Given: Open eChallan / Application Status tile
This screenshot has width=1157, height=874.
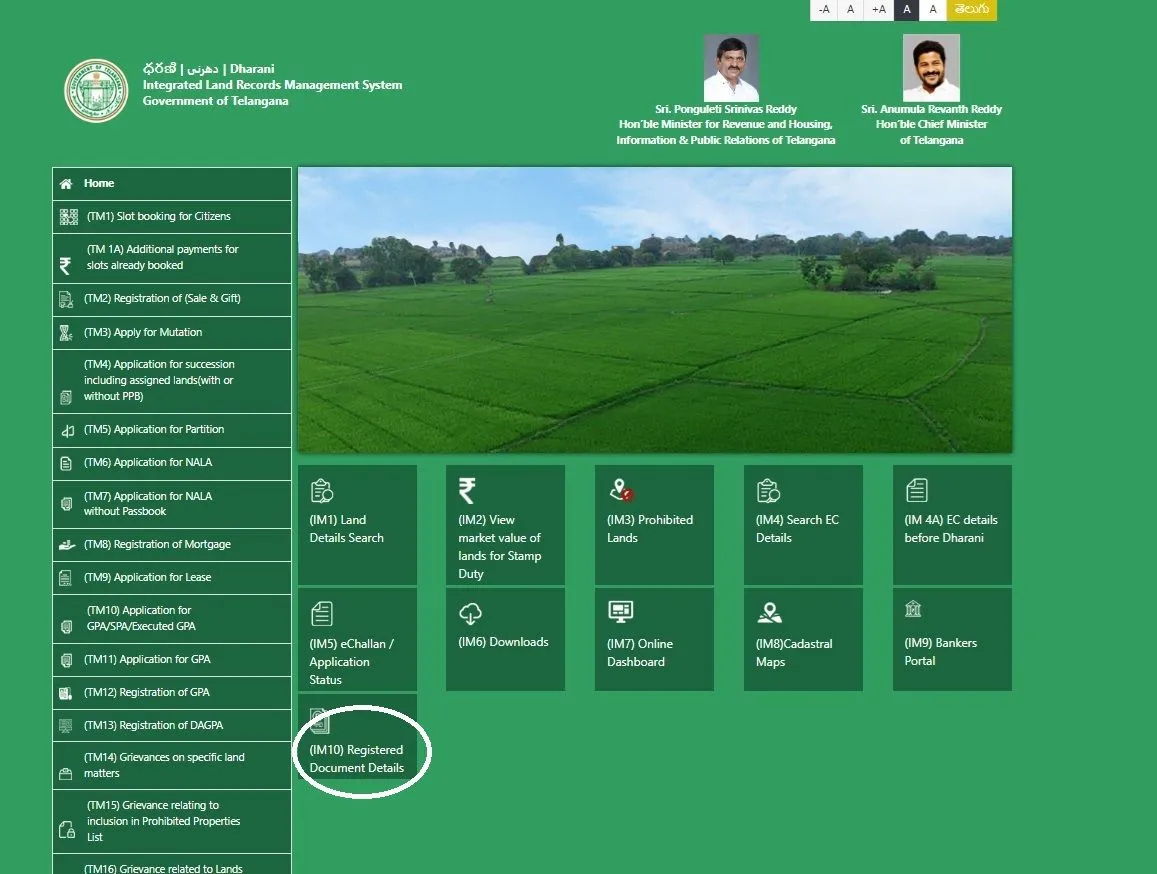Looking at the screenshot, I should click(x=357, y=639).
